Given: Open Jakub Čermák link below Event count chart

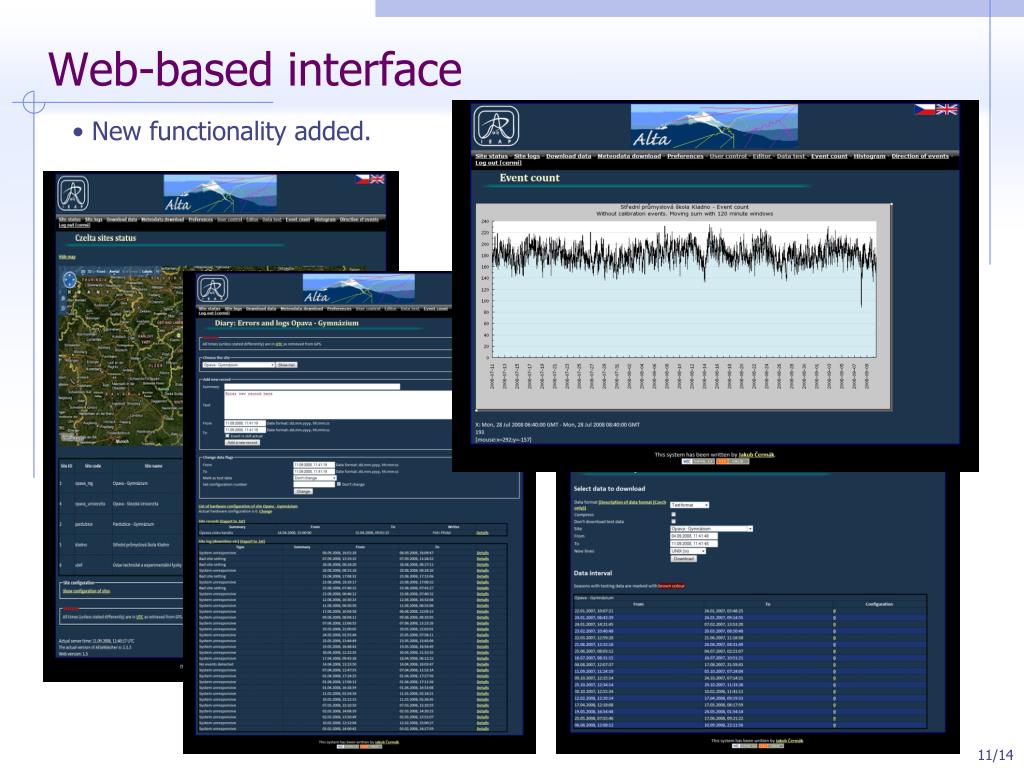Looking at the screenshot, I should [756, 455].
